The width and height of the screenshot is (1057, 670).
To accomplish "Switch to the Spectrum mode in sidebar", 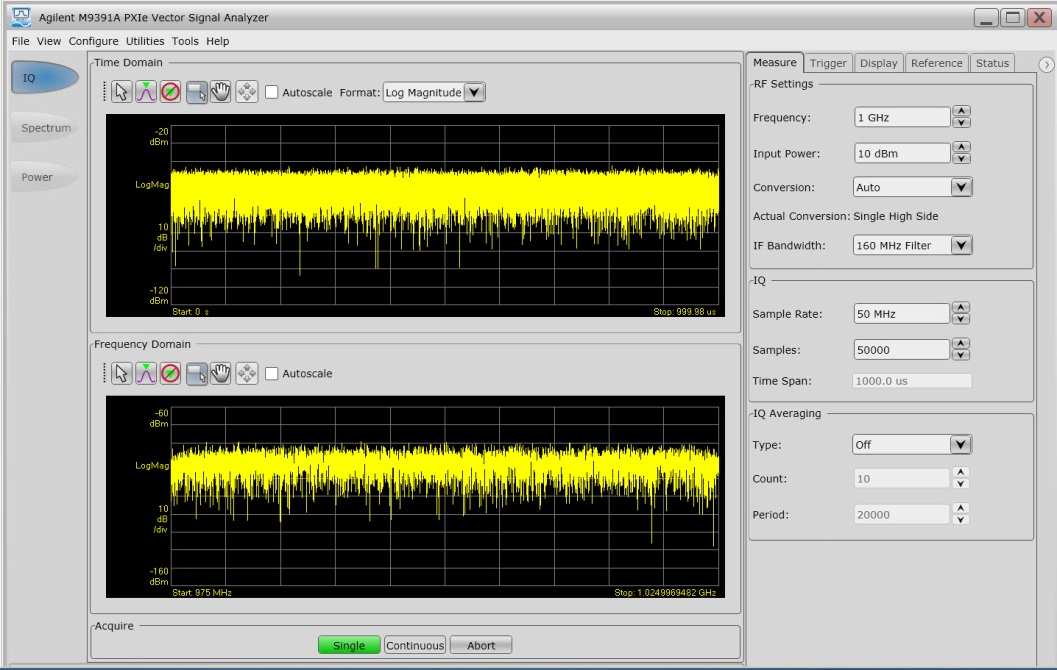I will tap(45, 128).
